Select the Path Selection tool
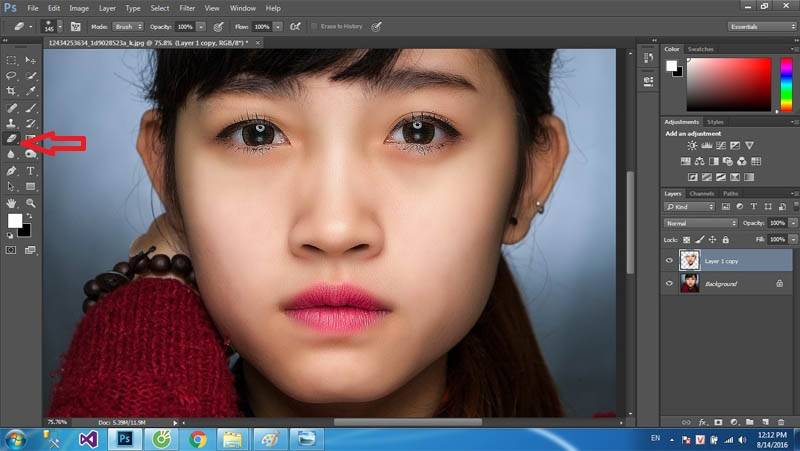The width and height of the screenshot is (800, 451). point(11,186)
